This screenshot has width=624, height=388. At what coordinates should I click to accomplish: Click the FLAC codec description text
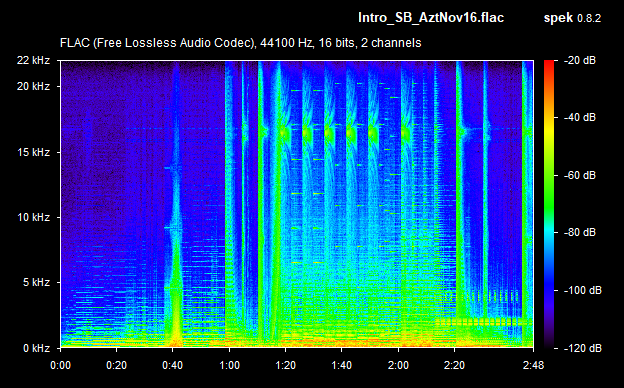coord(240,43)
